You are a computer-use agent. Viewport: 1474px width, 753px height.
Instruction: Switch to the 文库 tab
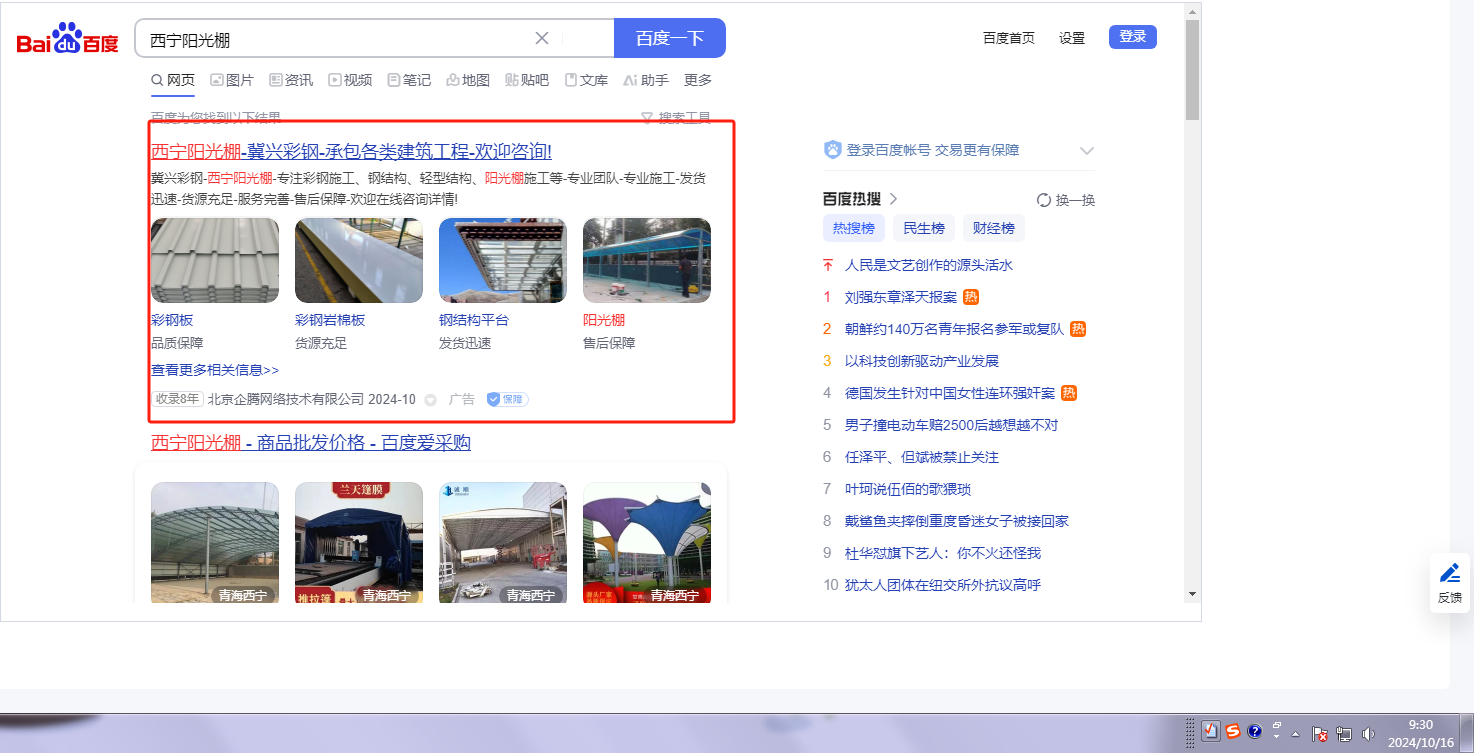(x=586, y=80)
